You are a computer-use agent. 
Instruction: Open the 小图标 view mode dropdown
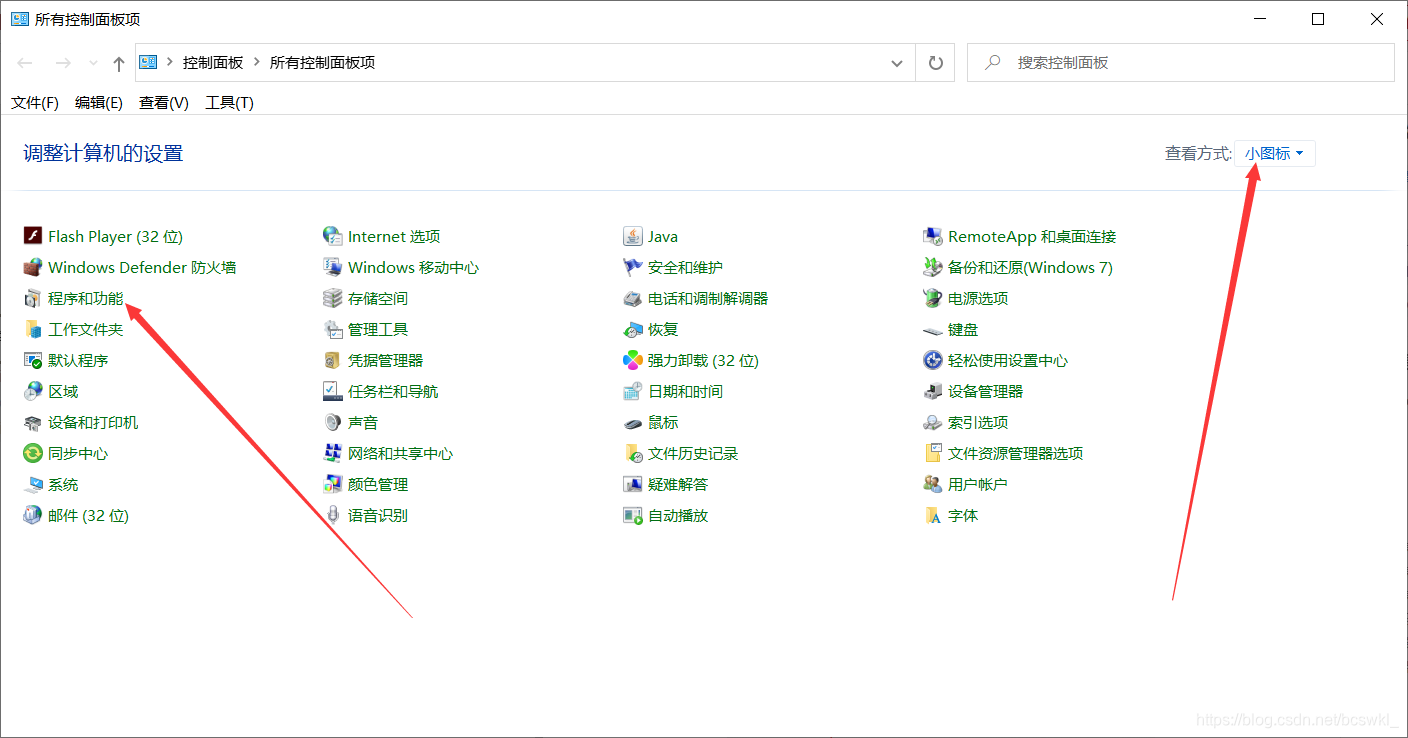click(1273, 153)
